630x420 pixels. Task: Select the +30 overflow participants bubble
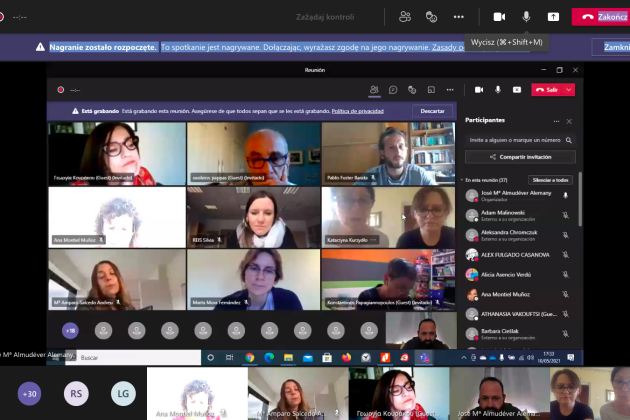point(30,393)
